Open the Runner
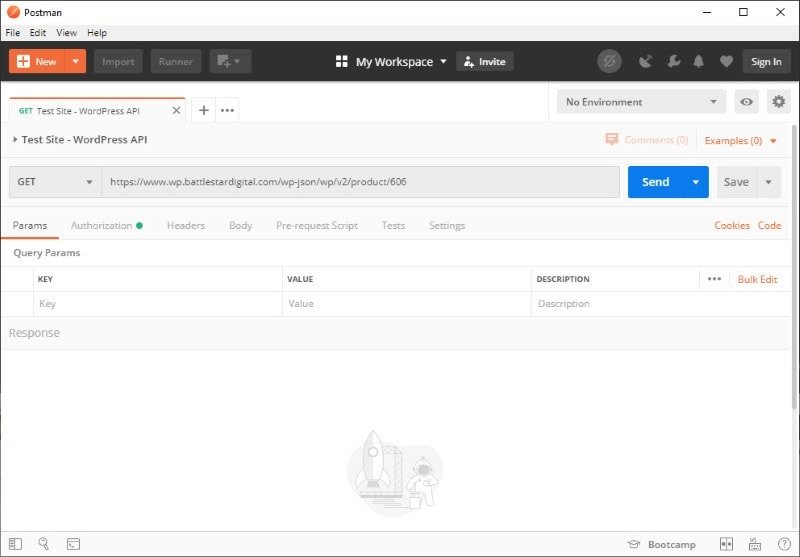The height and width of the screenshot is (557, 800). (176, 61)
